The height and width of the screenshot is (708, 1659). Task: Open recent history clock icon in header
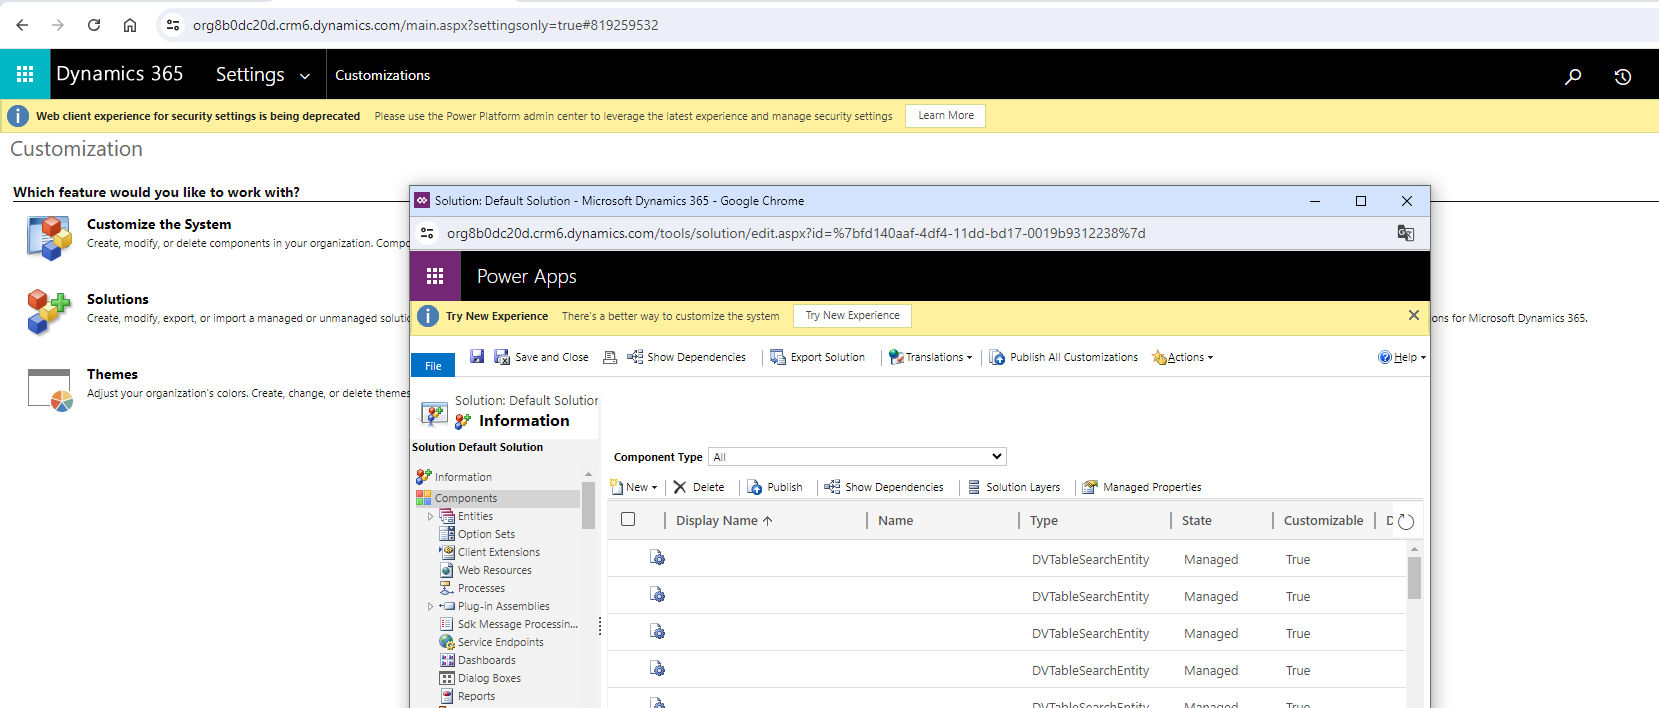pos(1623,76)
